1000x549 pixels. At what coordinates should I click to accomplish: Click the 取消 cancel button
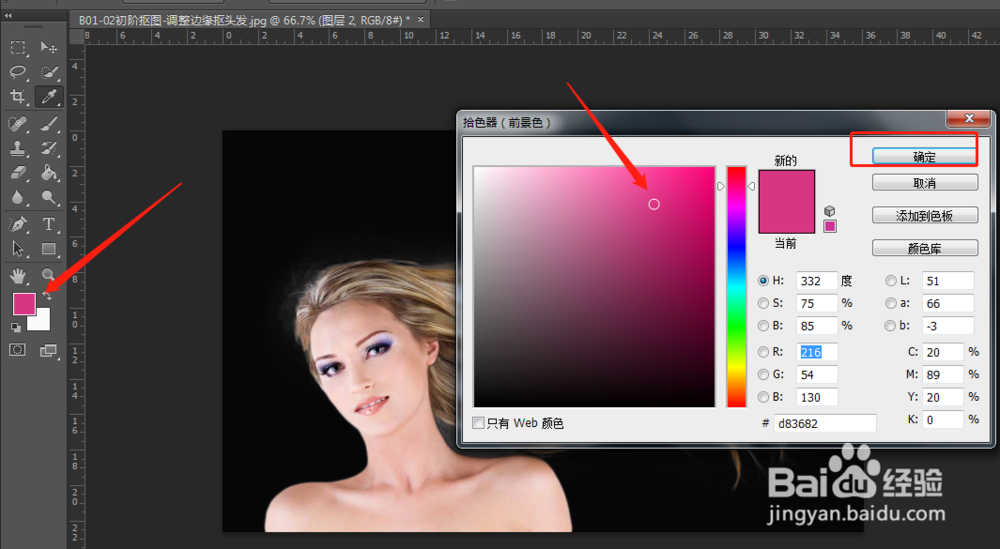pos(925,183)
